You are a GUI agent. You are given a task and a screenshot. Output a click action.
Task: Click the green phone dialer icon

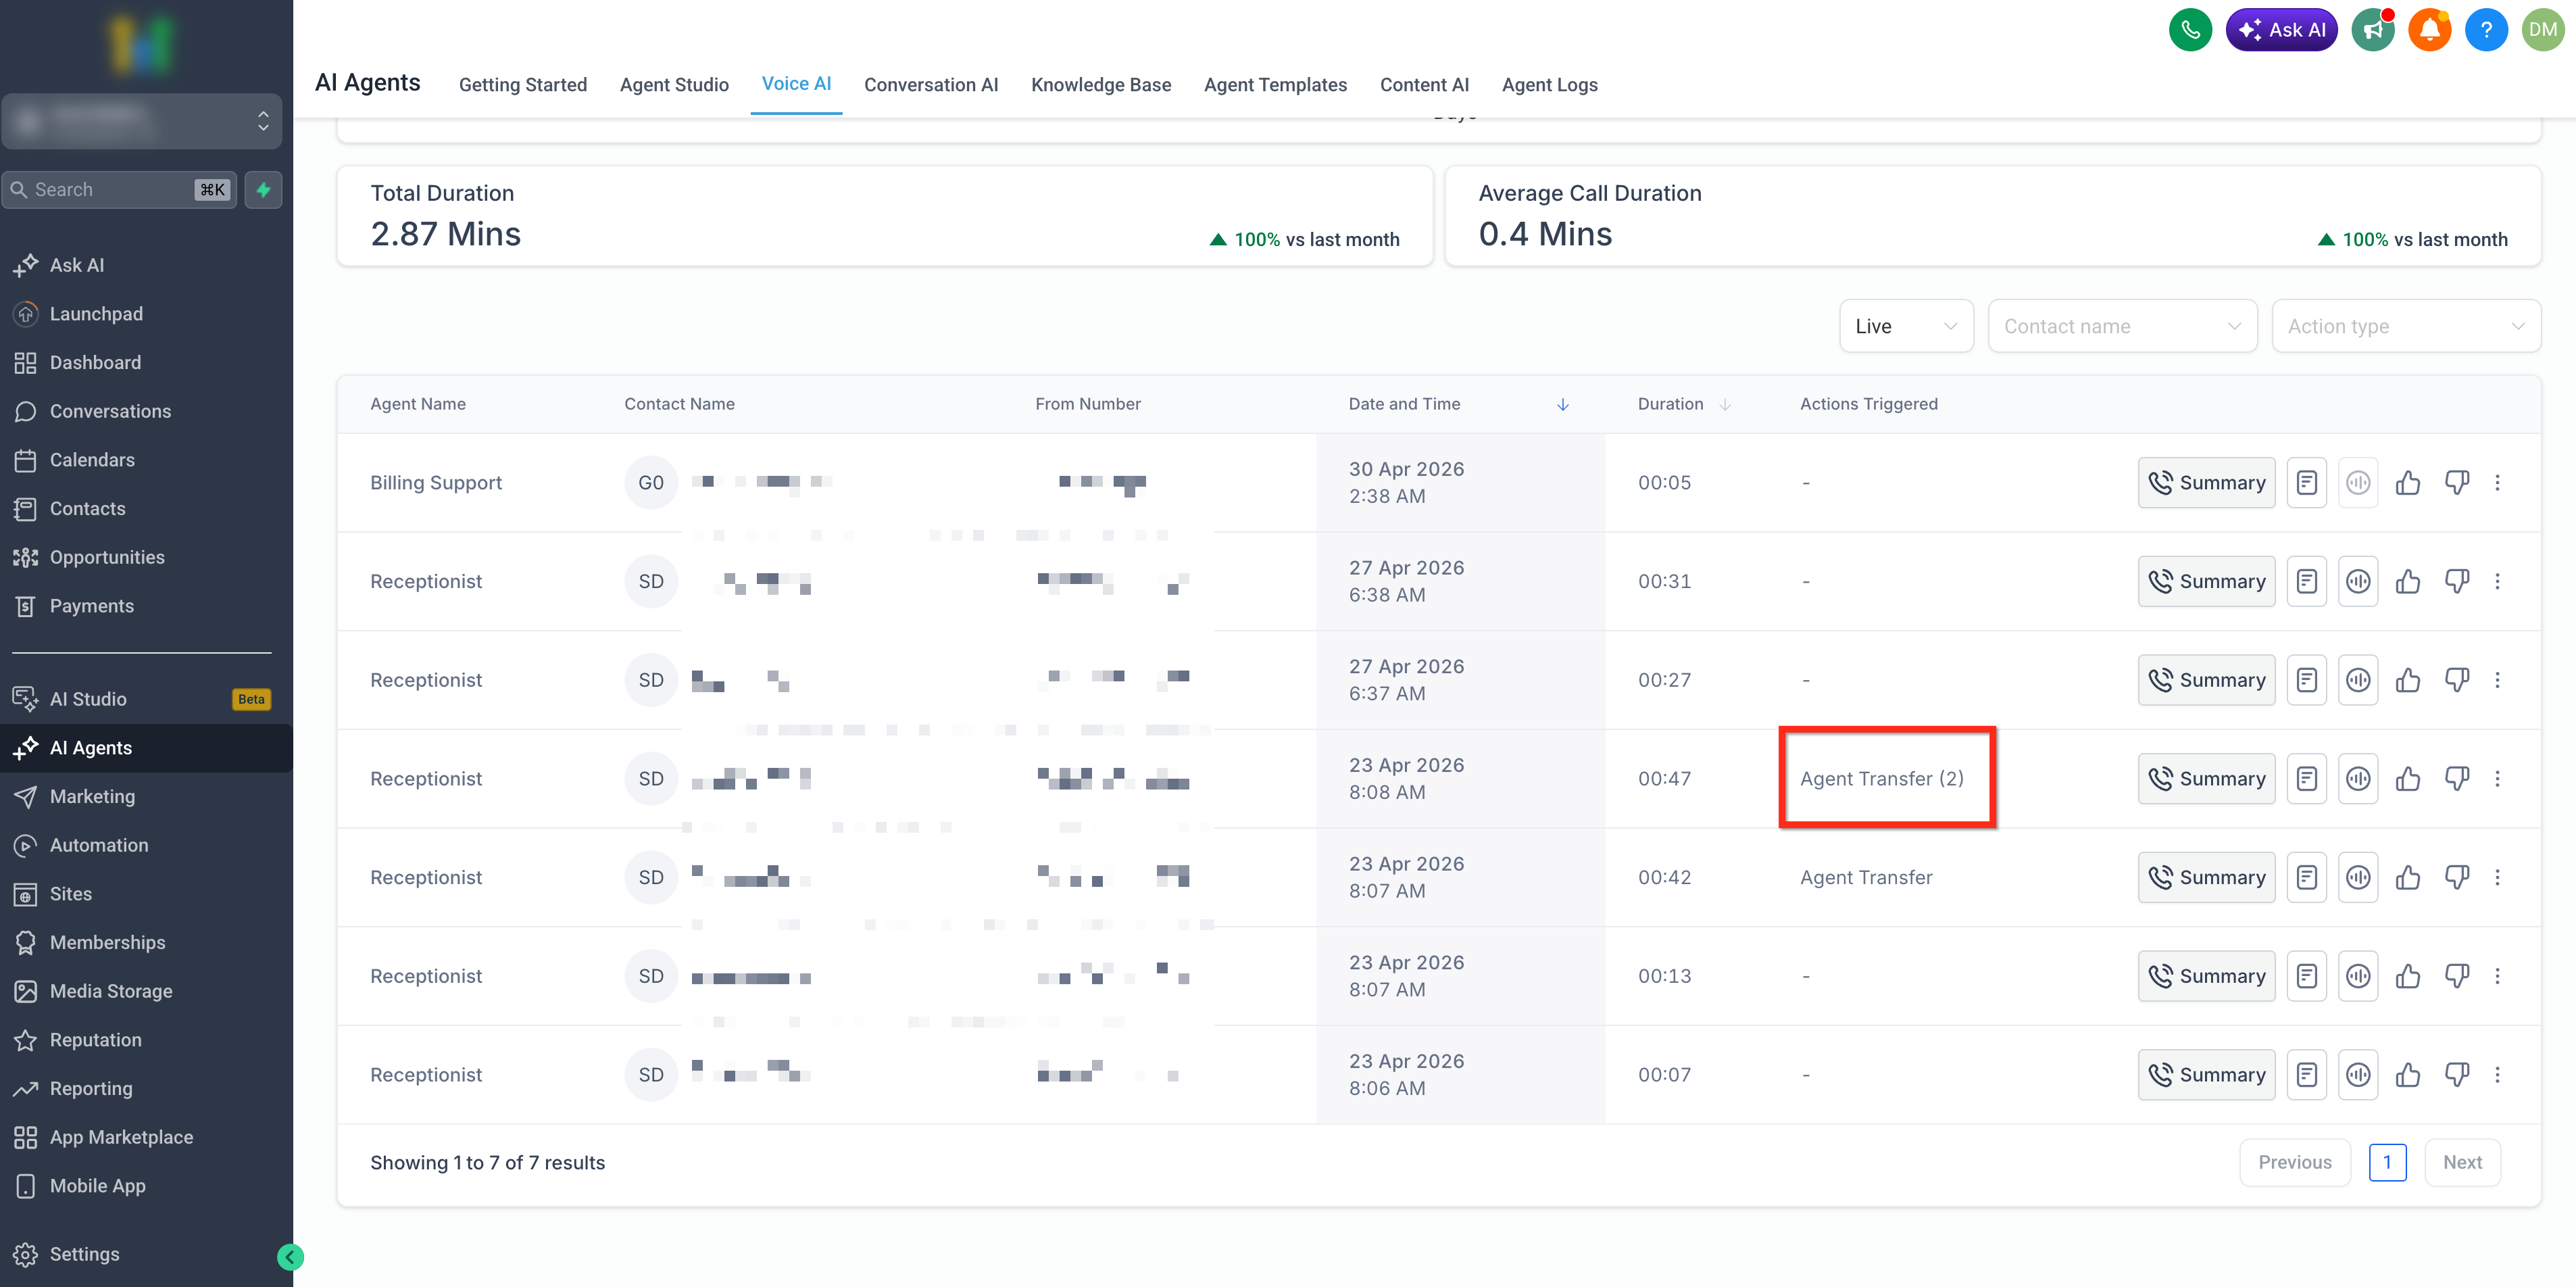(2189, 30)
